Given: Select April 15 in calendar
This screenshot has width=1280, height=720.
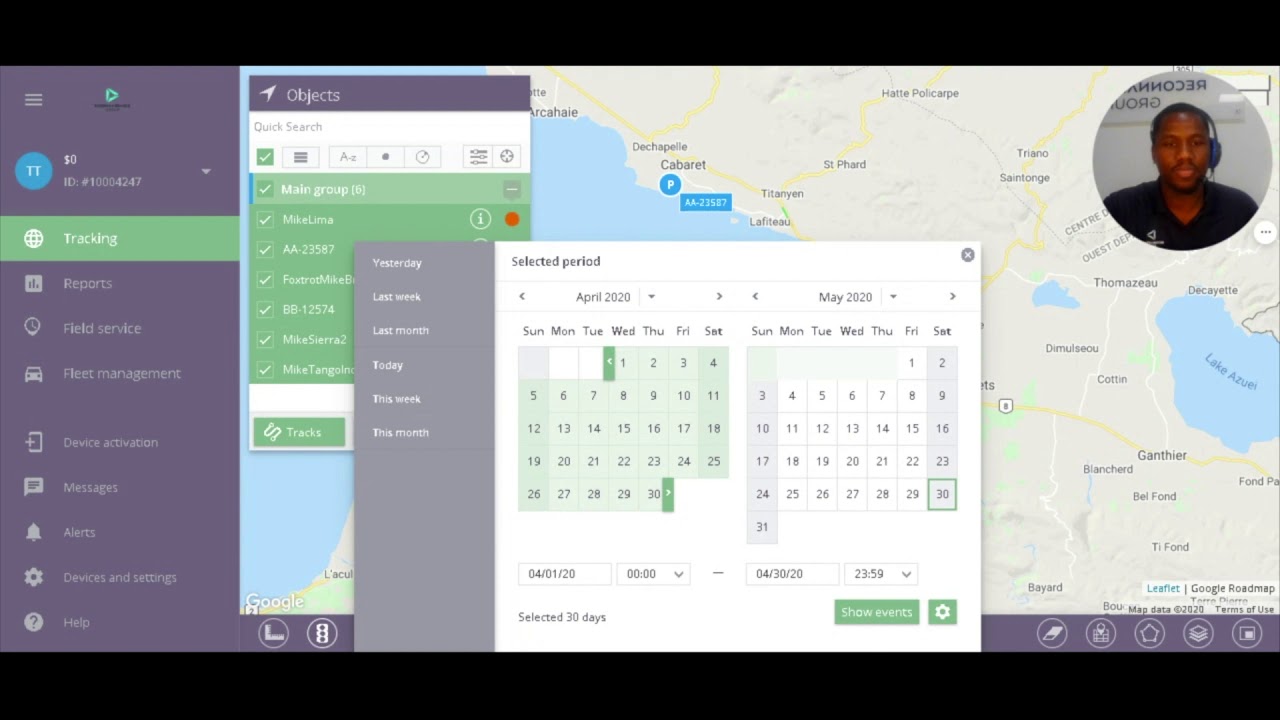Looking at the screenshot, I should point(624,428).
